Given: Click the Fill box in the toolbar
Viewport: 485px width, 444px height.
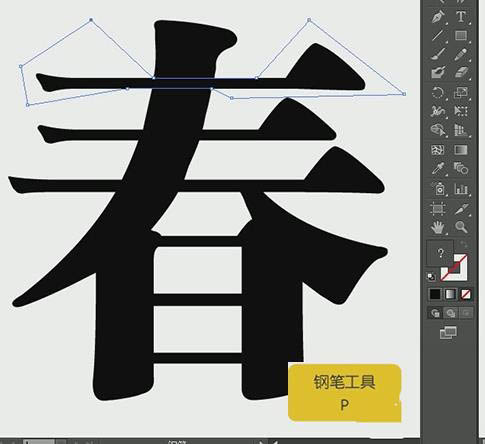Looking at the screenshot, I should coord(440,253).
